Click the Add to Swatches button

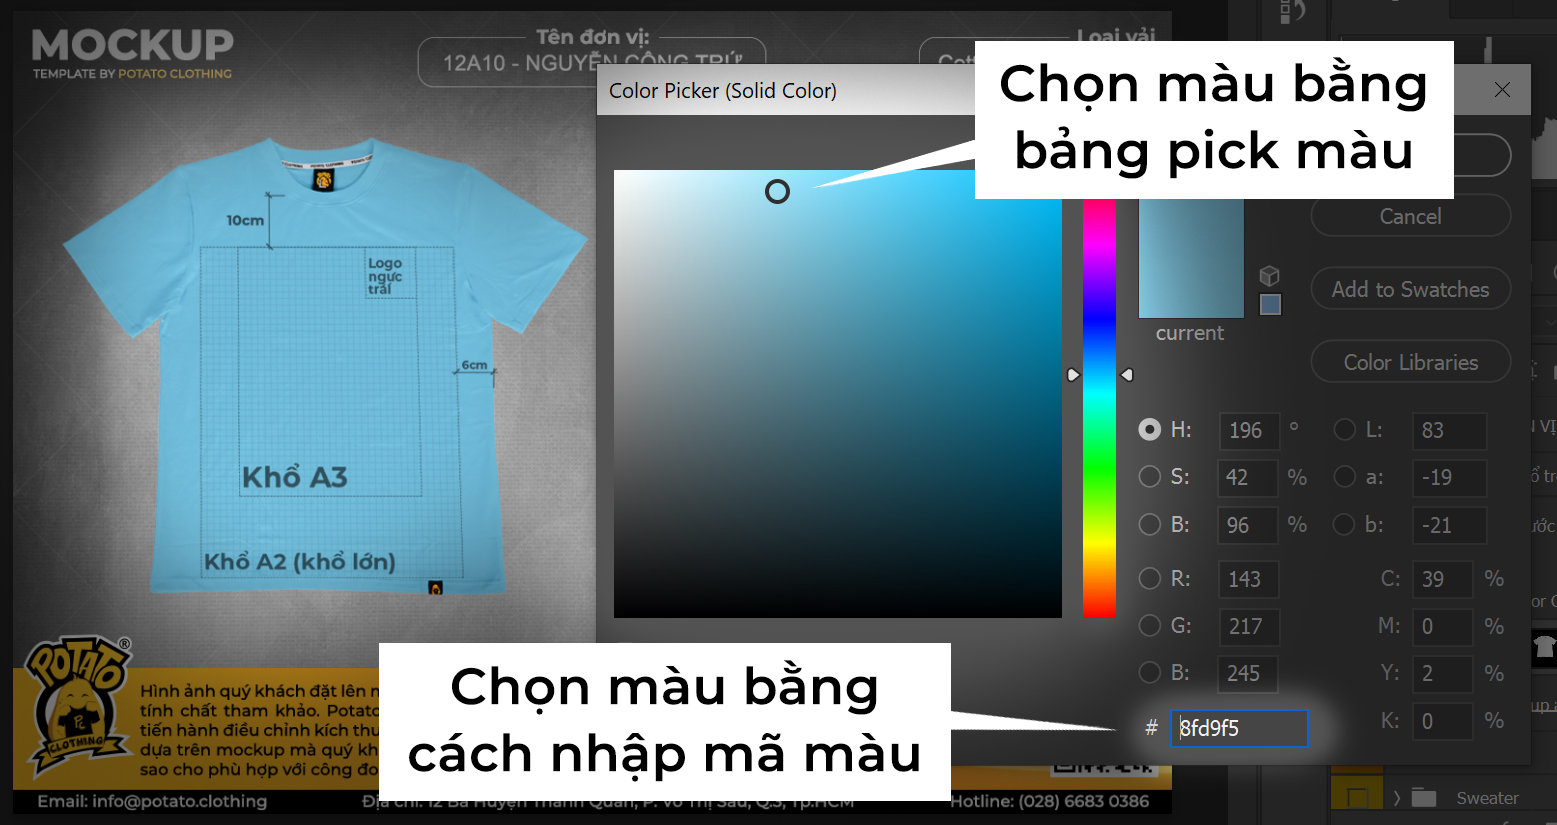pyautogui.click(x=1410, y=289)
